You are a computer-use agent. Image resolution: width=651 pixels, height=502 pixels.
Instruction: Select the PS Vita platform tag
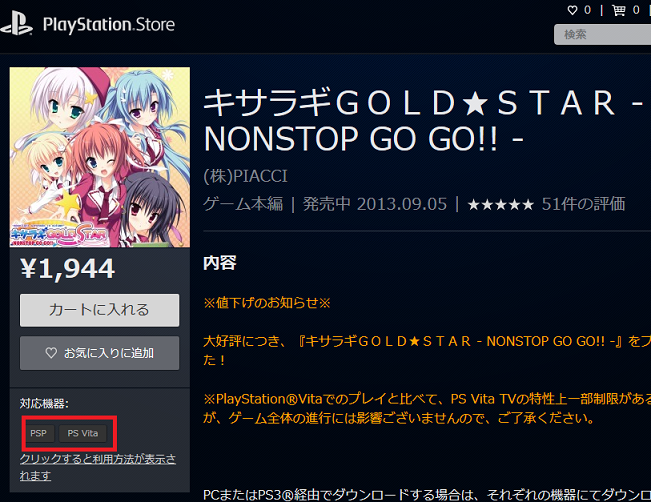pos(83,433)
